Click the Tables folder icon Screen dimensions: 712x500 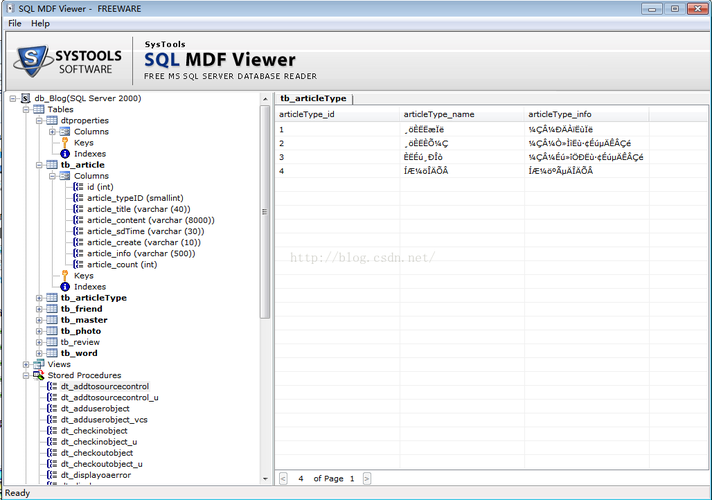click(39, 109)
